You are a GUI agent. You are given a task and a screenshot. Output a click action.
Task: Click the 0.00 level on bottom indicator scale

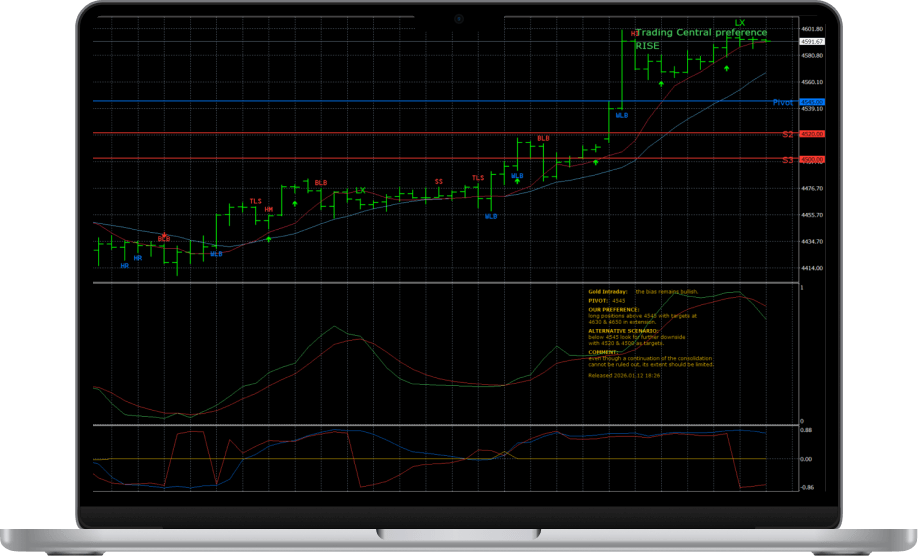coord(806,459)
